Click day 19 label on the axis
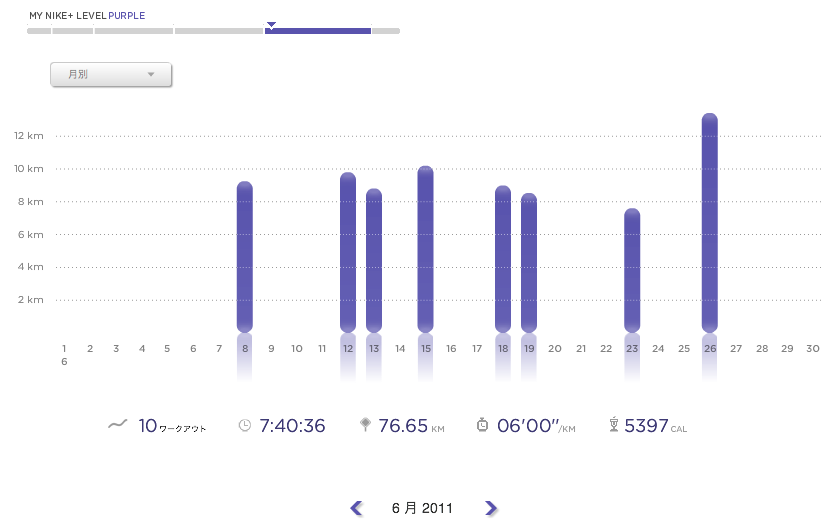Screen dimensions: 836x528 [529, 349]
